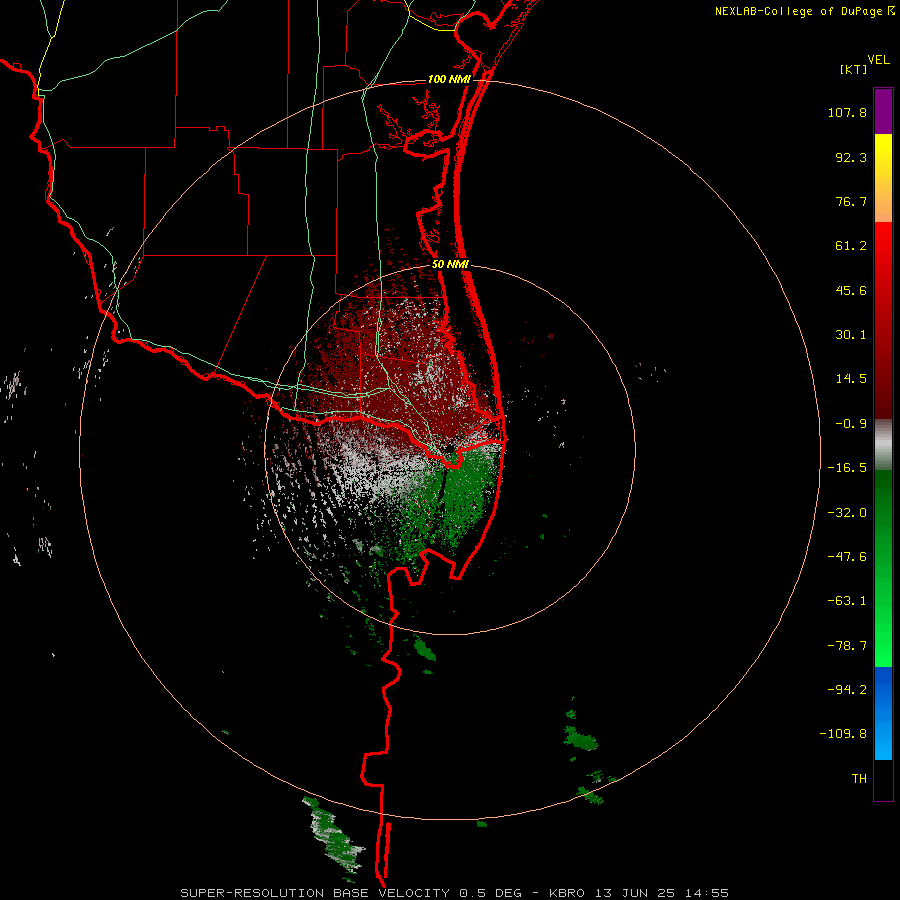Click the KBRO radar site at ring center
Screen dimensions: 900x900
click(449, 449)
